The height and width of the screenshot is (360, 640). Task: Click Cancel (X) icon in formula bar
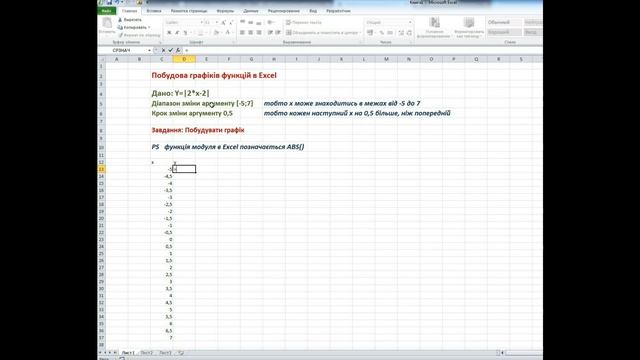(x=164, y=50)
